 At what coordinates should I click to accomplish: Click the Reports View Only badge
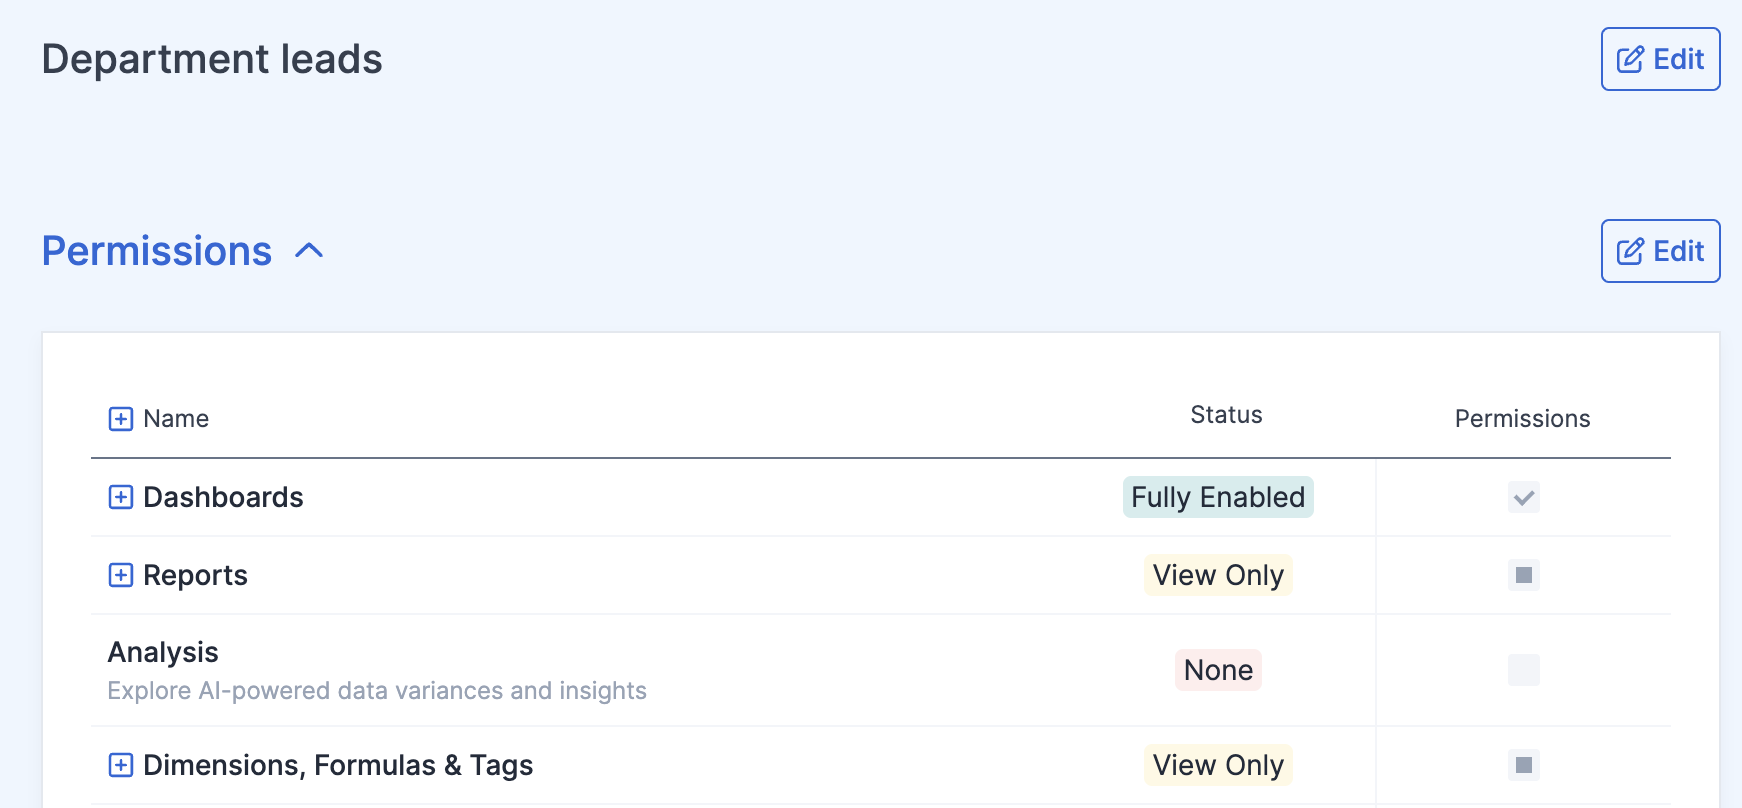point(1218,575)
